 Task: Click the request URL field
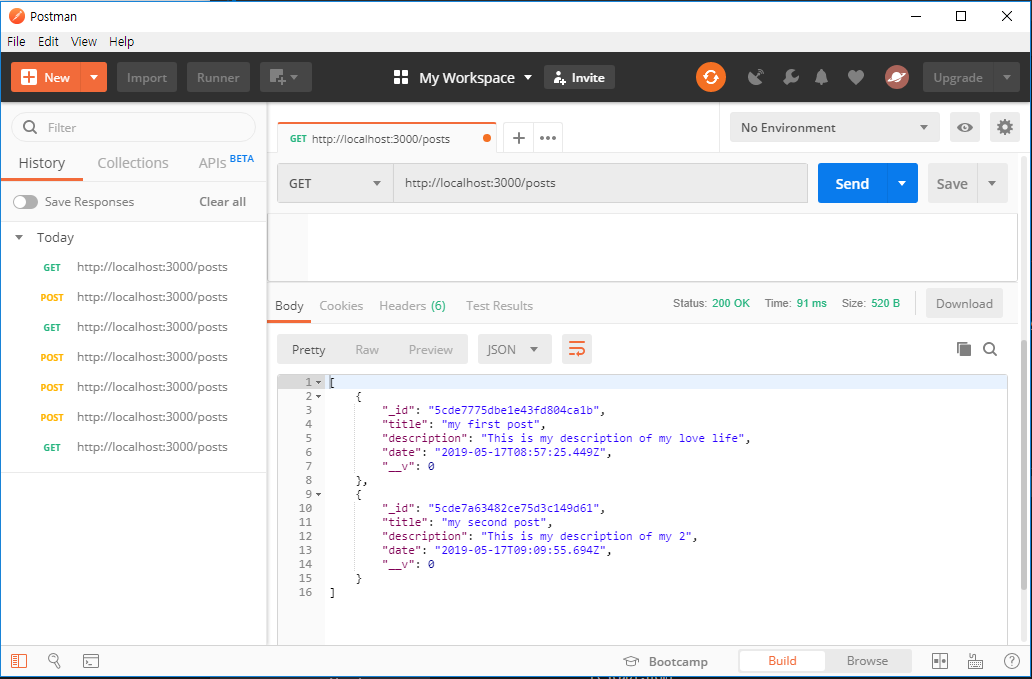pos(600,183)
